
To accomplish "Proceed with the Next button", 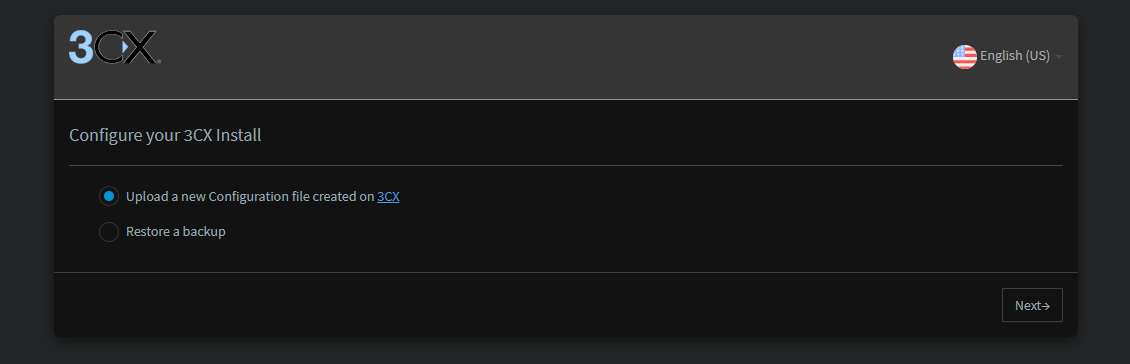I will [1032, 306].
